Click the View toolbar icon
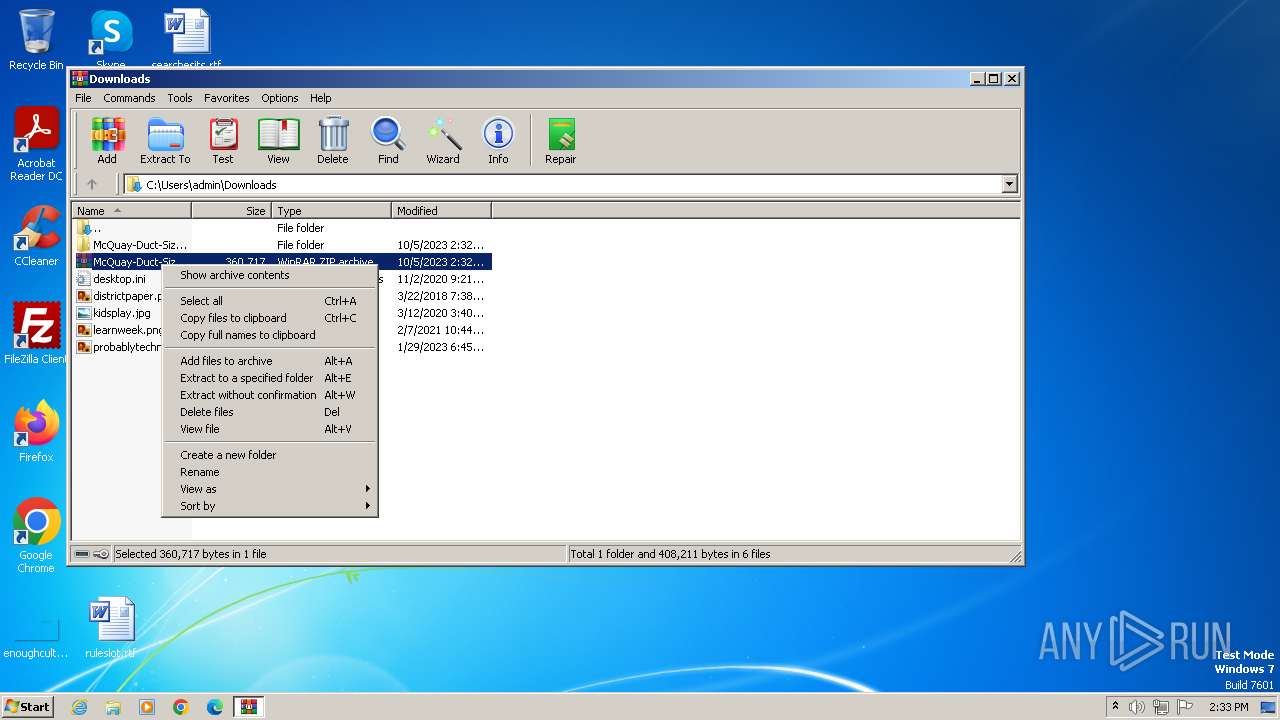Image resolution: width=1280 pixels, height=720 pixels. point(278,141)
